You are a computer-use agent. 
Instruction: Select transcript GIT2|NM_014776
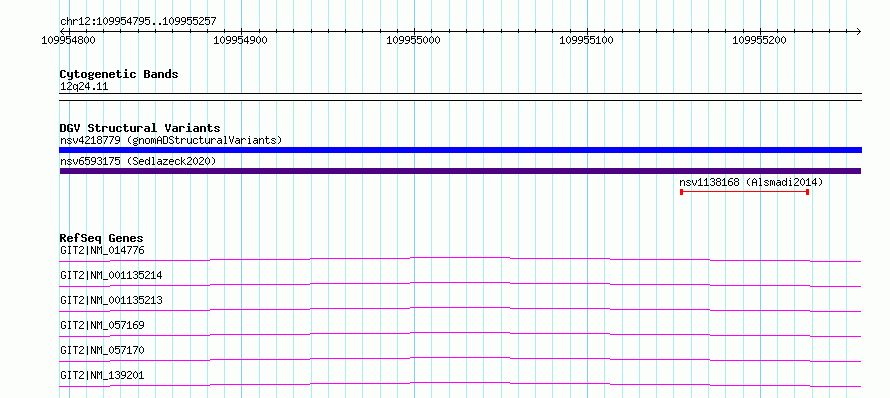pos(102,250)
